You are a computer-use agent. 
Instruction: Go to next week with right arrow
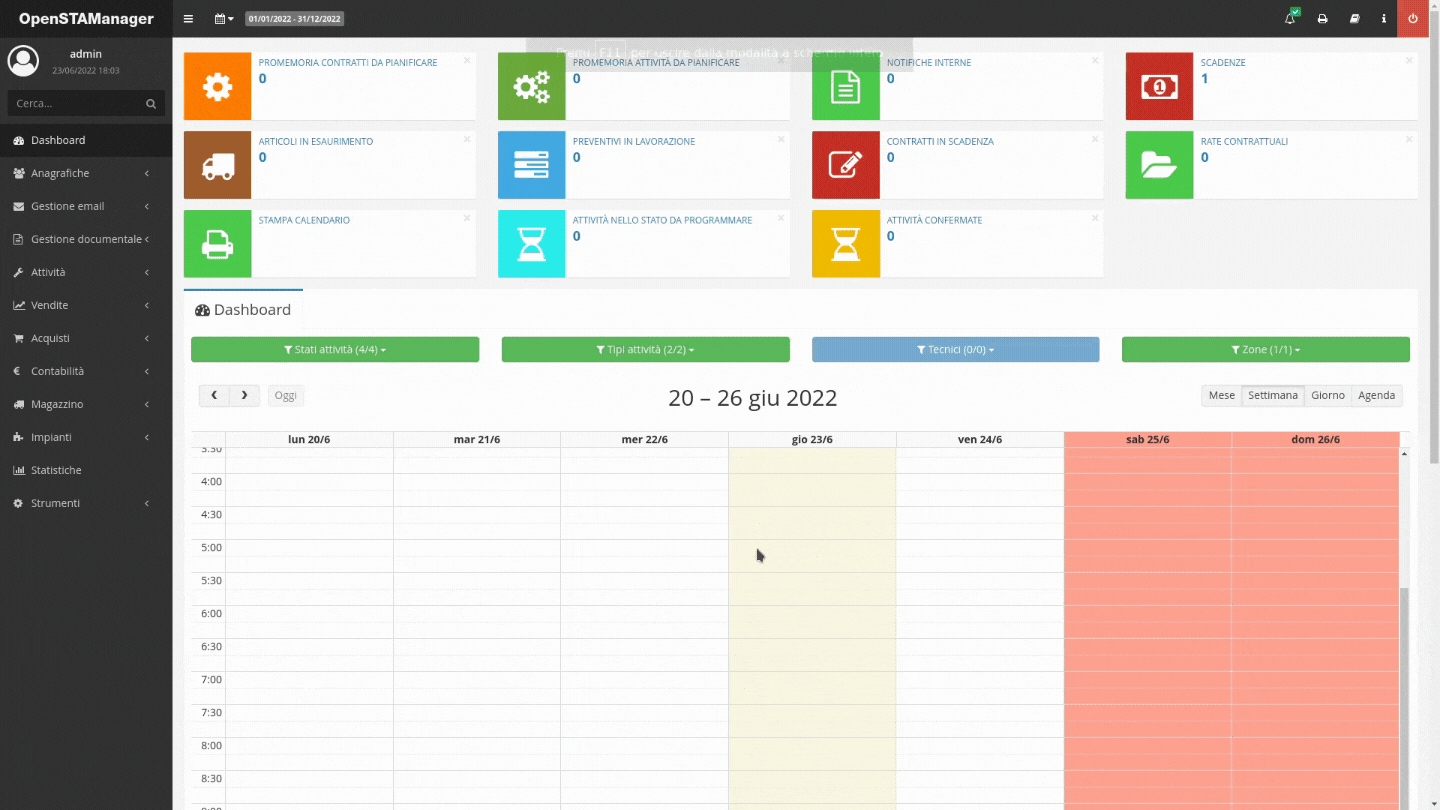(245, 396)
